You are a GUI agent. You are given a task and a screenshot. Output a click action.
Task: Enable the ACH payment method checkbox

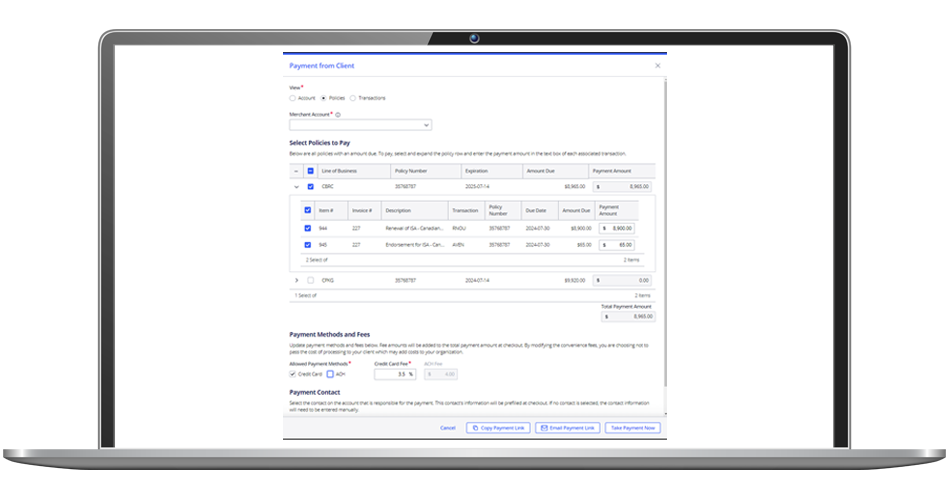(330, 375)
